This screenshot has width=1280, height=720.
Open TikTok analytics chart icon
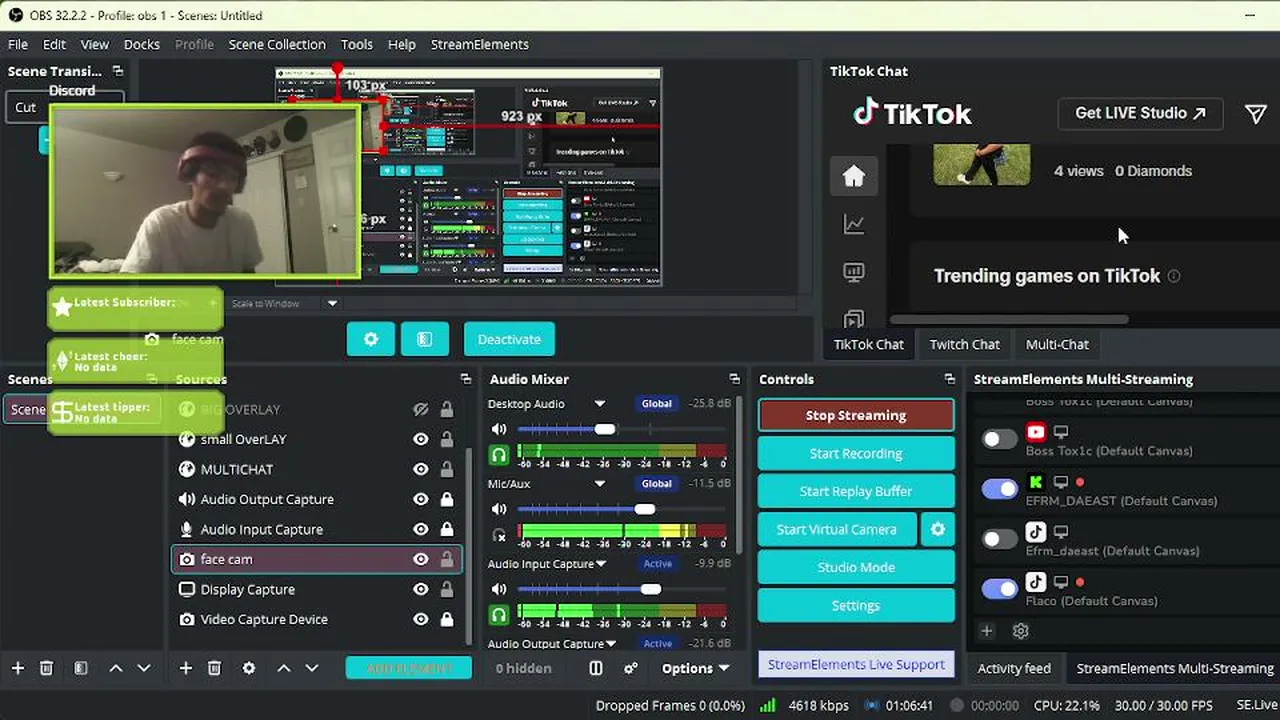tap(854, 225)
